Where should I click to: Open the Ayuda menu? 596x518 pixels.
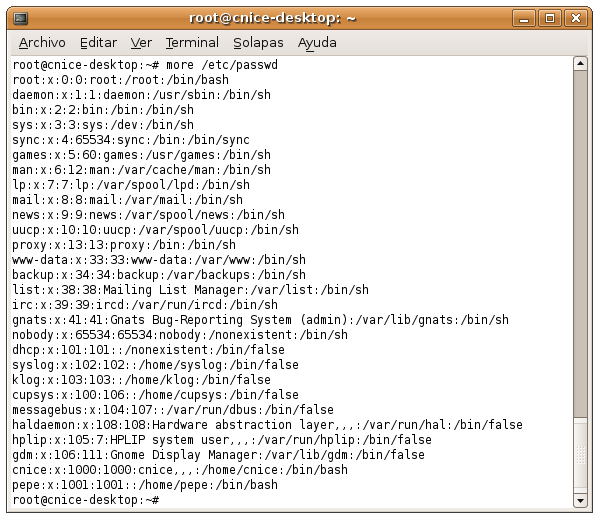317,43
